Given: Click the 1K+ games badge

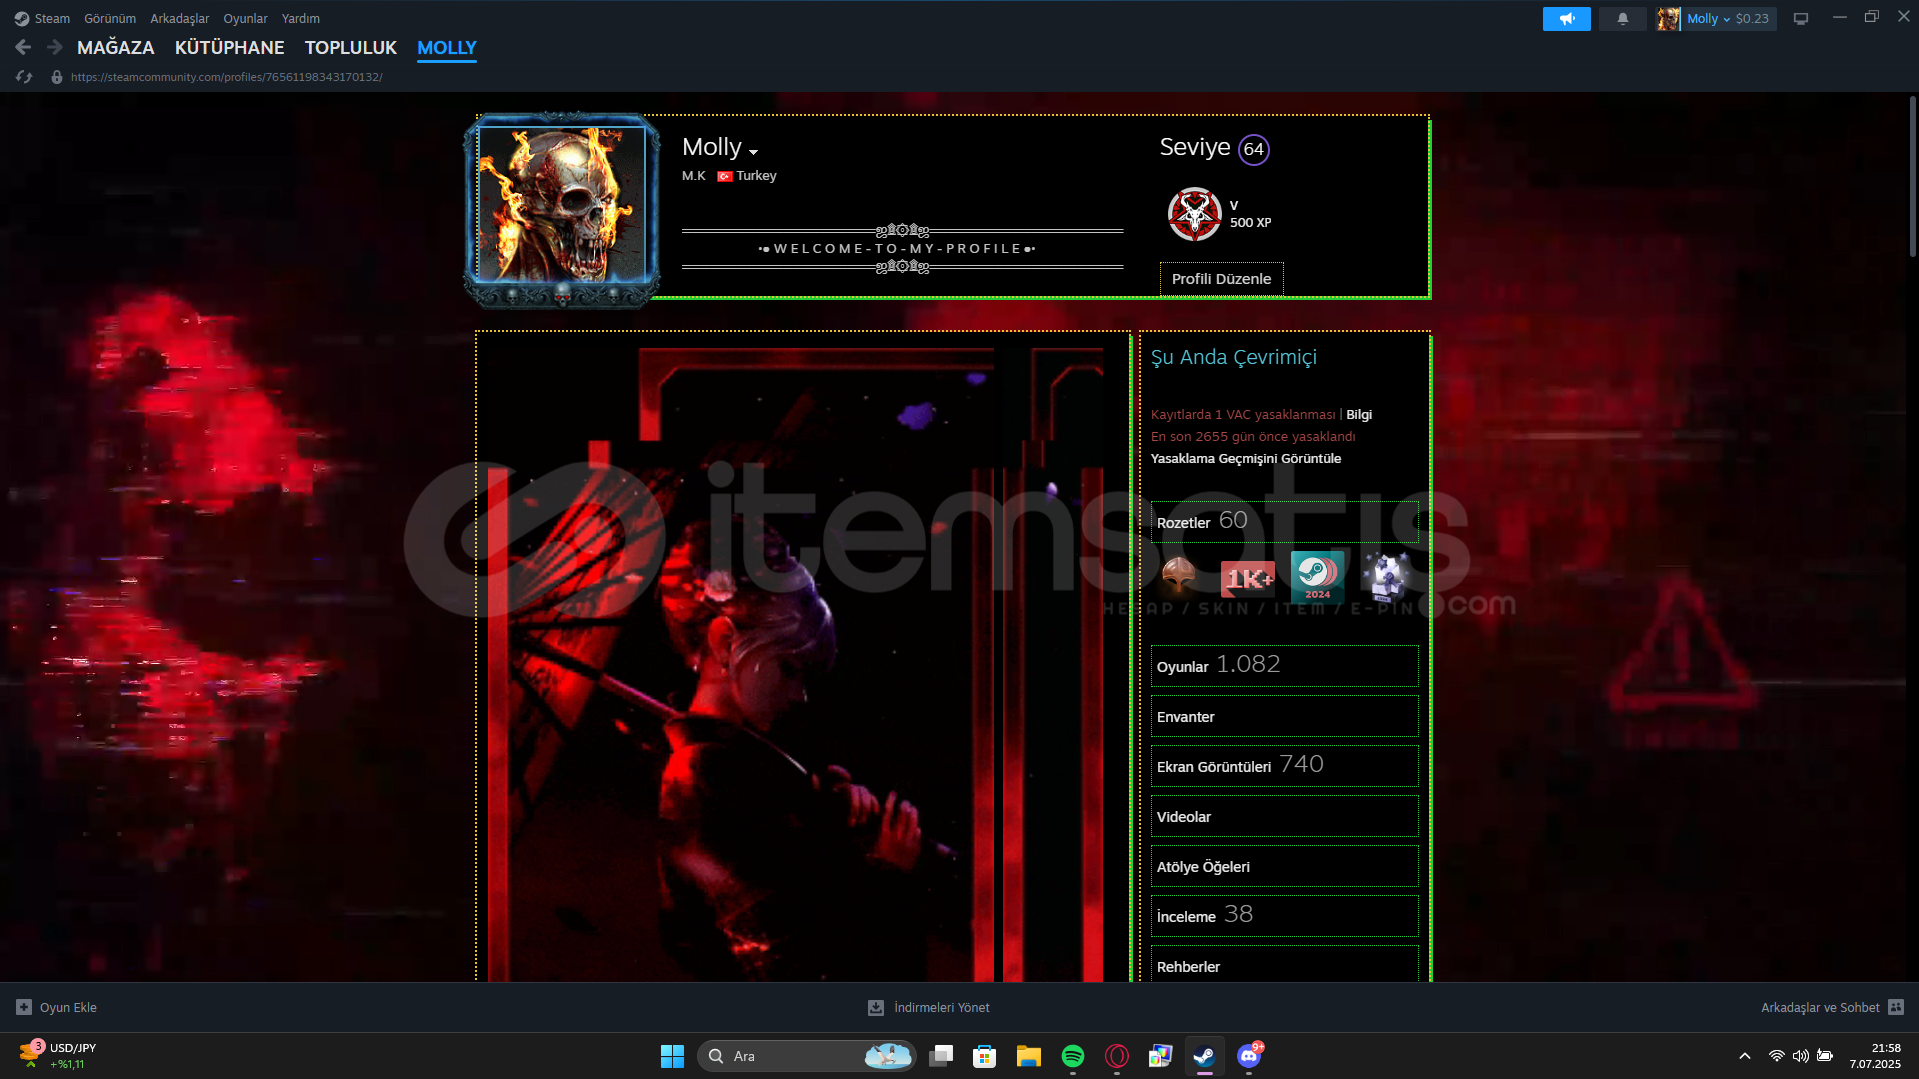Looking at the screenshot, I should pos(1247,578).
